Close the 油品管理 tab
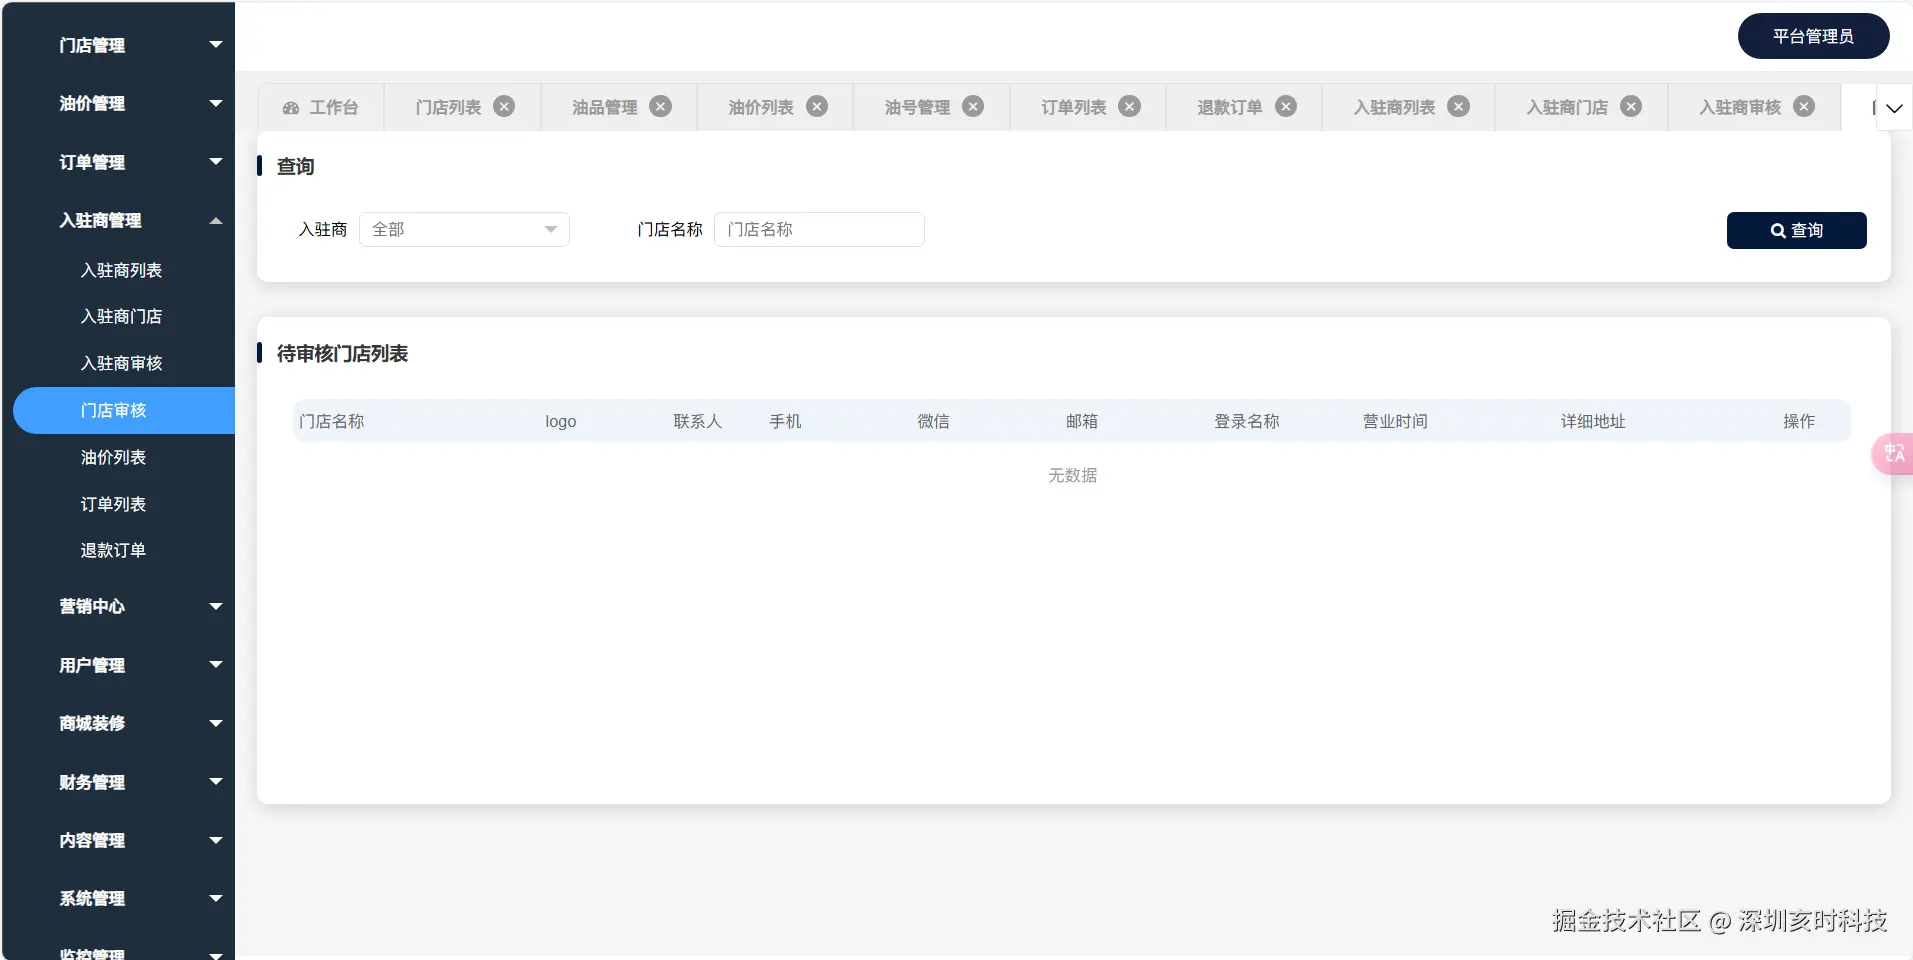This screenshot has height=960, width=1913. 661,106
